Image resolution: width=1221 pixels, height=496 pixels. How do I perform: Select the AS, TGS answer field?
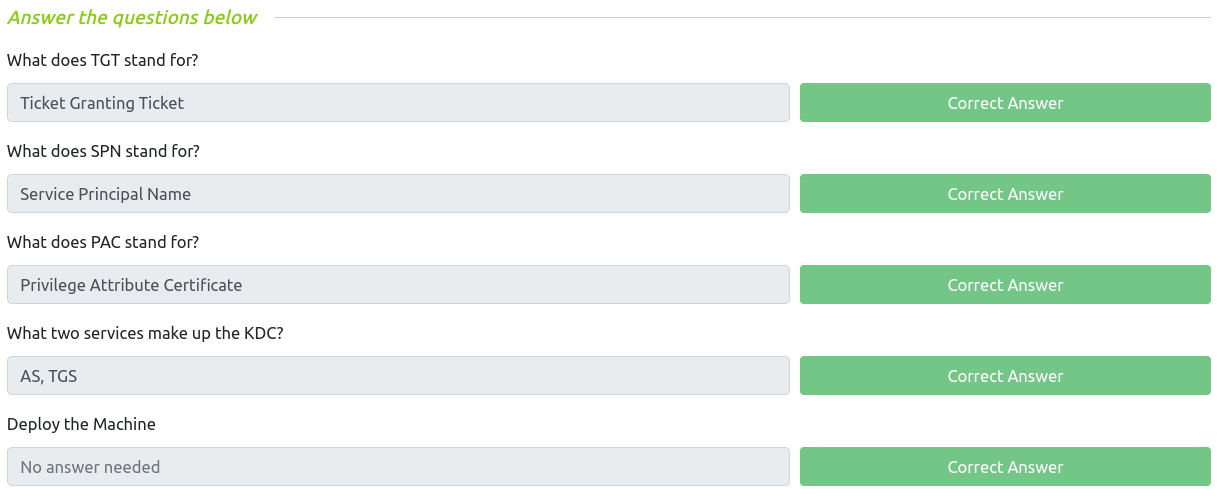398,376
